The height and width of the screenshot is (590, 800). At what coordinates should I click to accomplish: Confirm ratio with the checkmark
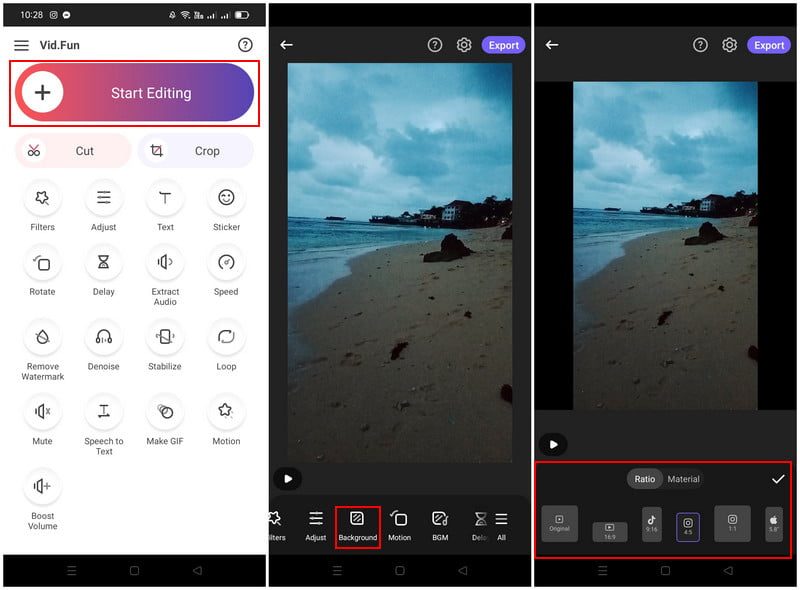point(778,479)
